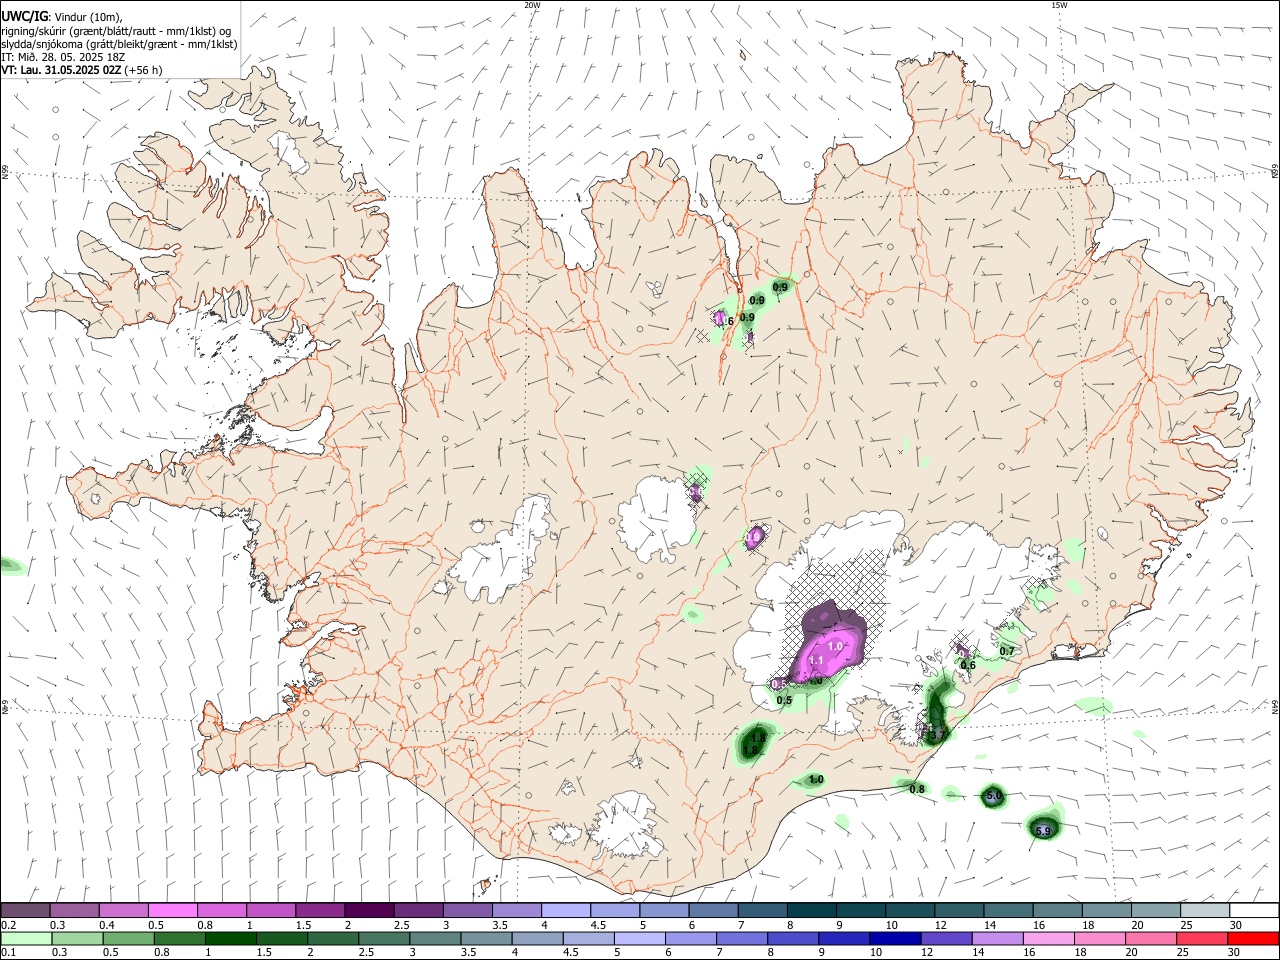Select the rain legend swatch starting at 0.5
Screen dimensions: 1280x960
click(x=128, y=938)
